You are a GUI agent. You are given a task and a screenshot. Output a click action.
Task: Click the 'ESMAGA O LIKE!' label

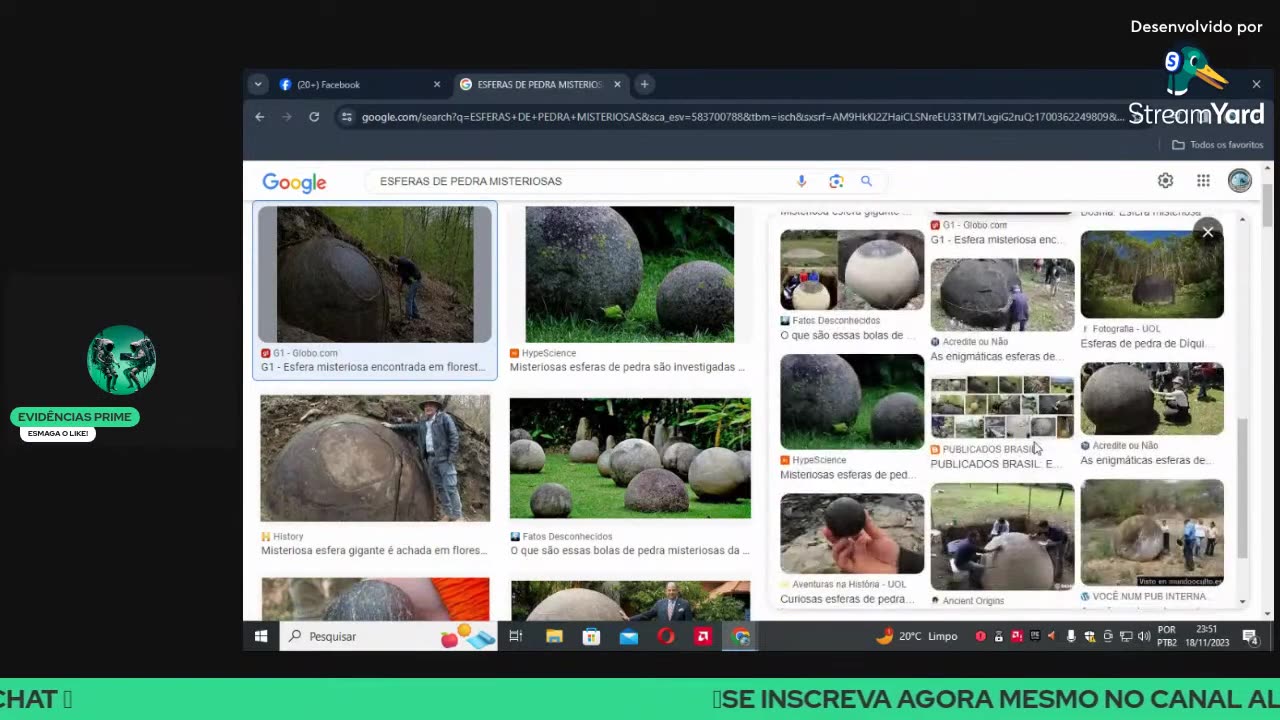(x=58, y=433)
